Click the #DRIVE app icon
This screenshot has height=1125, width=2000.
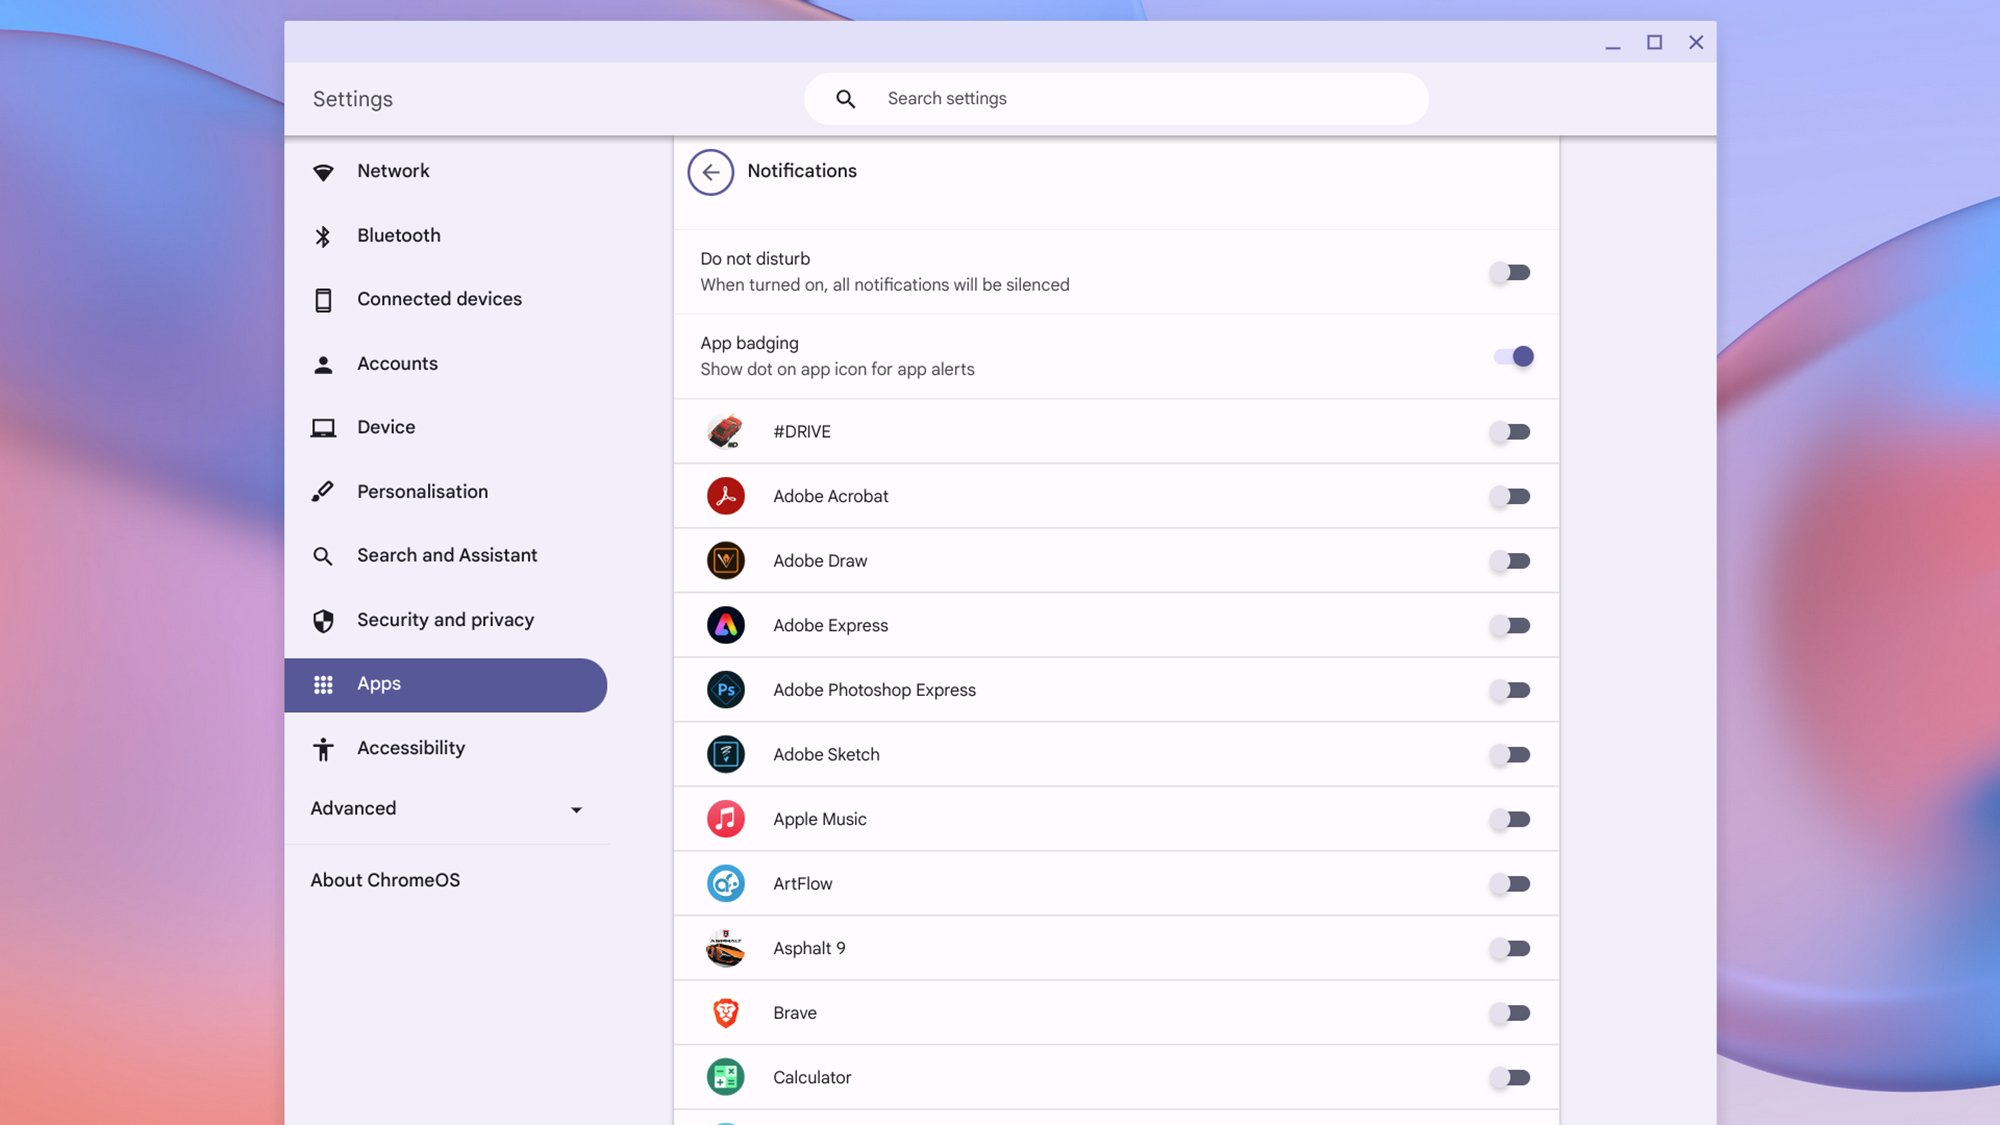[x=725, y=431]
